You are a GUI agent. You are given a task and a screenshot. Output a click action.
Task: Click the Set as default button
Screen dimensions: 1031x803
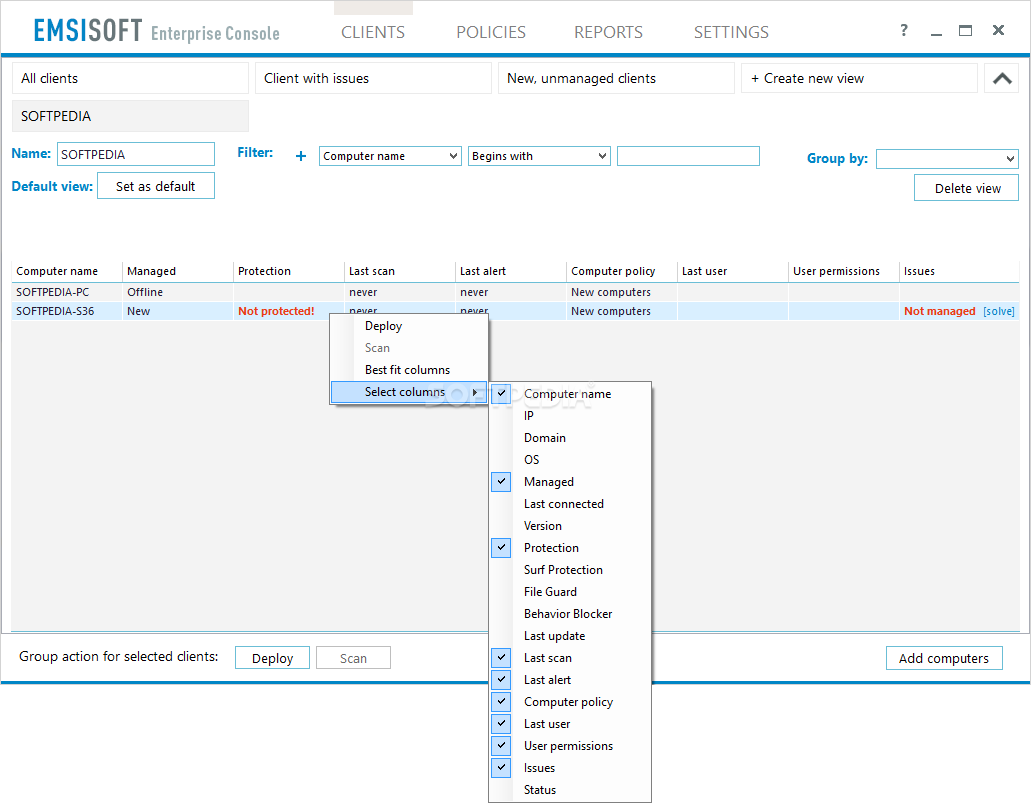coord(156,186)
